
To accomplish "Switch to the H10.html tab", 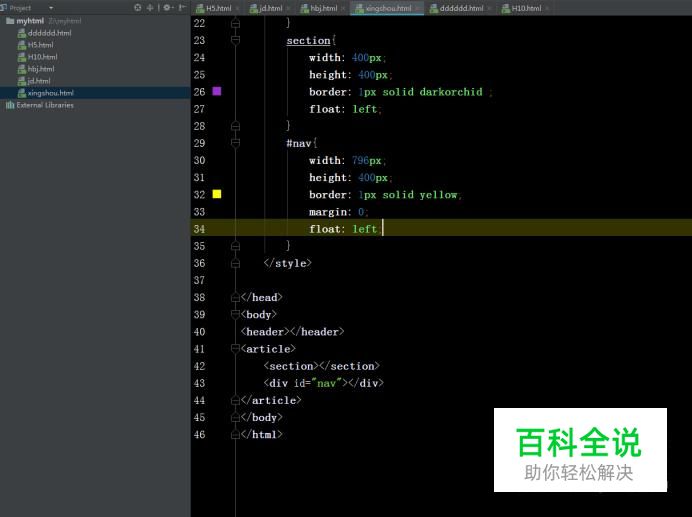I will click(x=526, y=8).
